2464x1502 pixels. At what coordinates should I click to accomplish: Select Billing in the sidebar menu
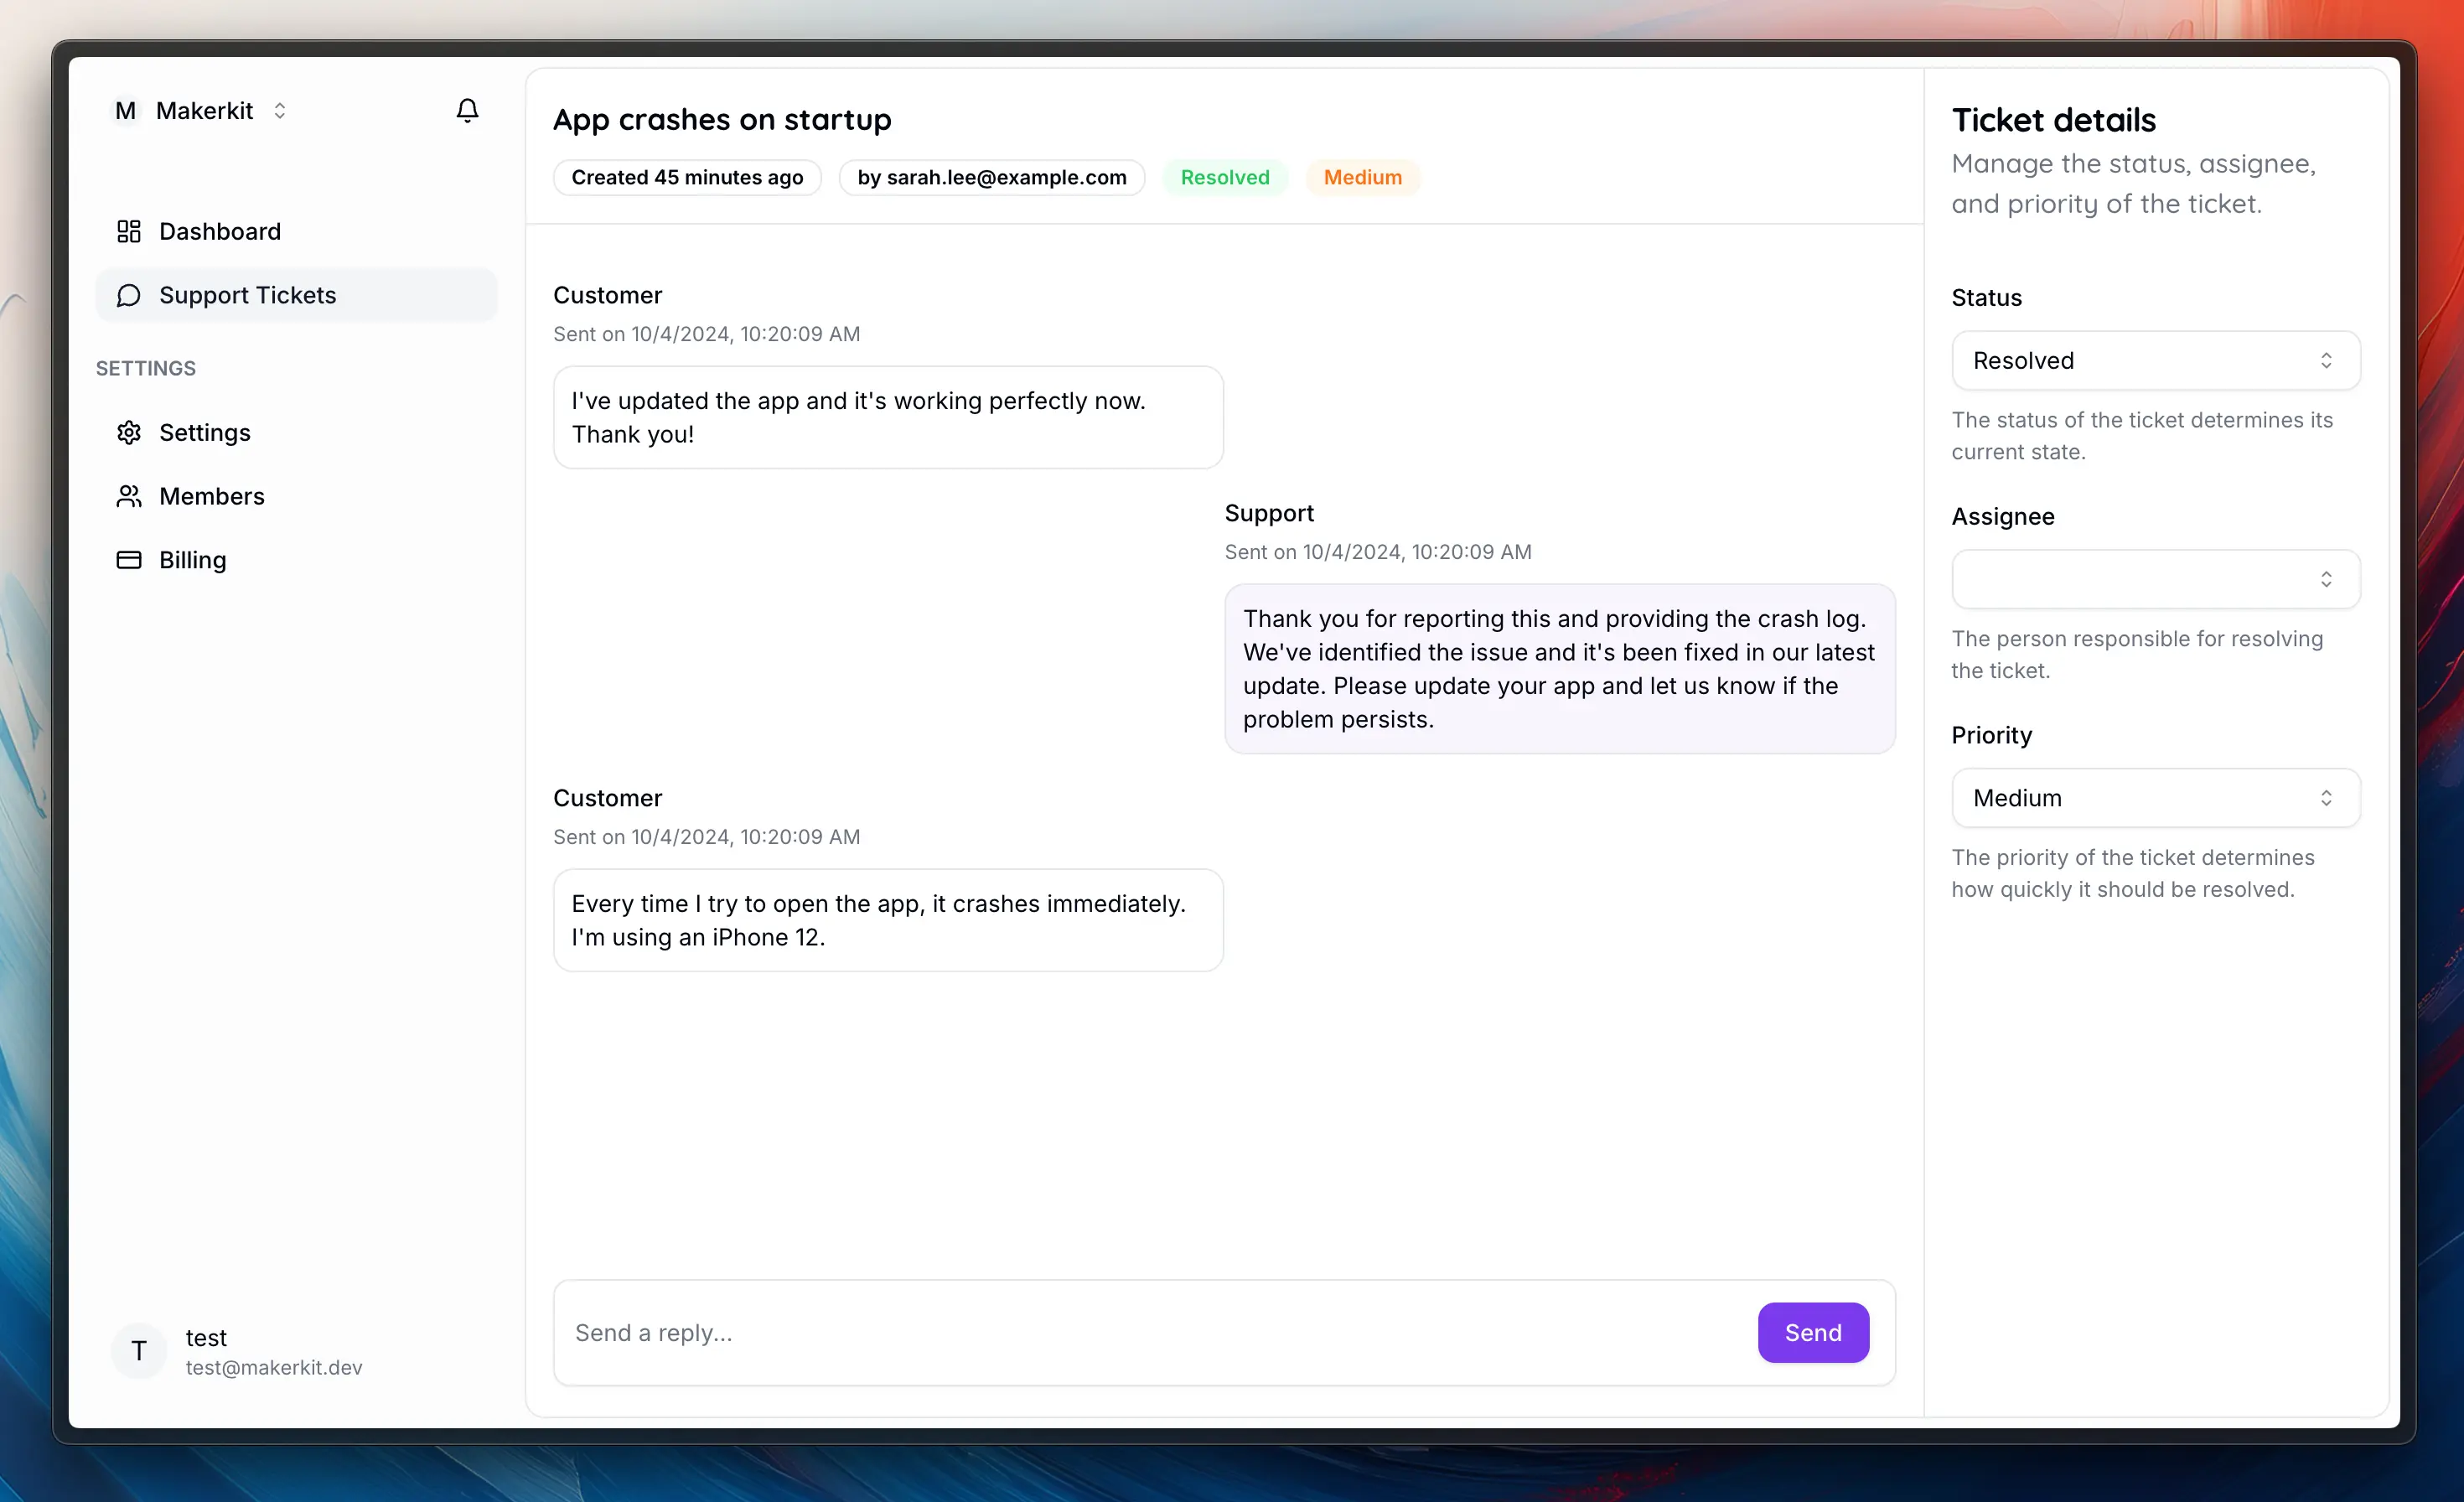point(193,560)
